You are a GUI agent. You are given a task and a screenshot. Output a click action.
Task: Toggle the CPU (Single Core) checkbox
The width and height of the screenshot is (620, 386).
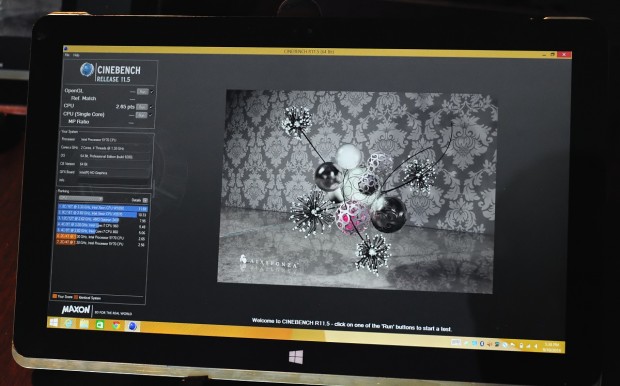click(x=151, y=115)
